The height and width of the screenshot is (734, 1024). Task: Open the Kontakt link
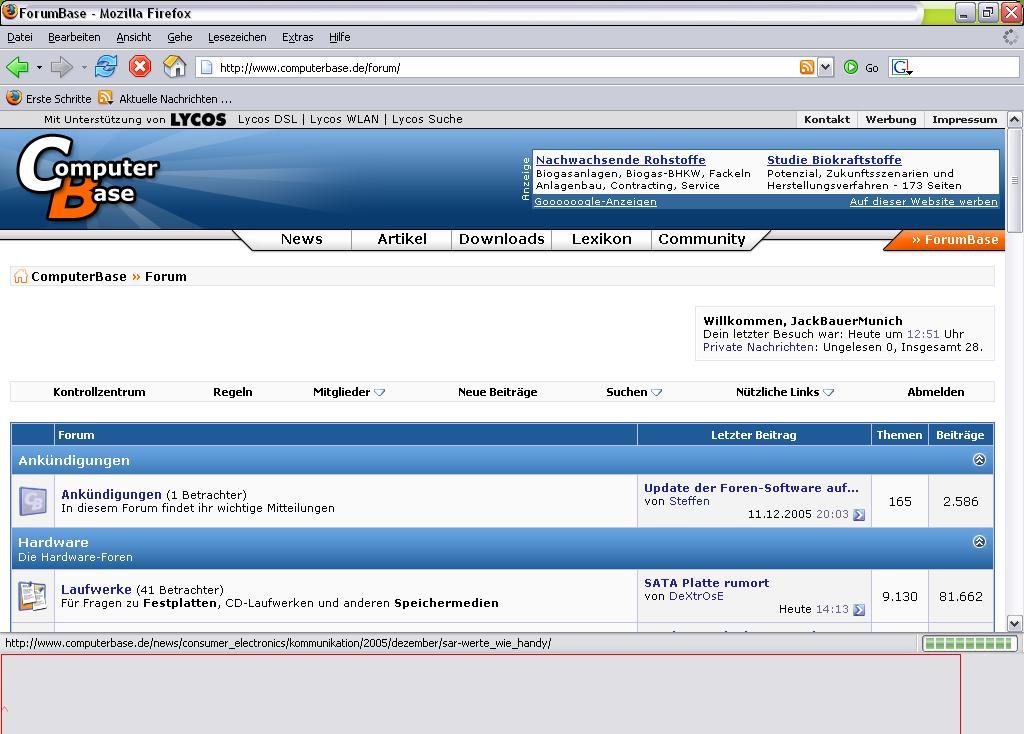827,120
